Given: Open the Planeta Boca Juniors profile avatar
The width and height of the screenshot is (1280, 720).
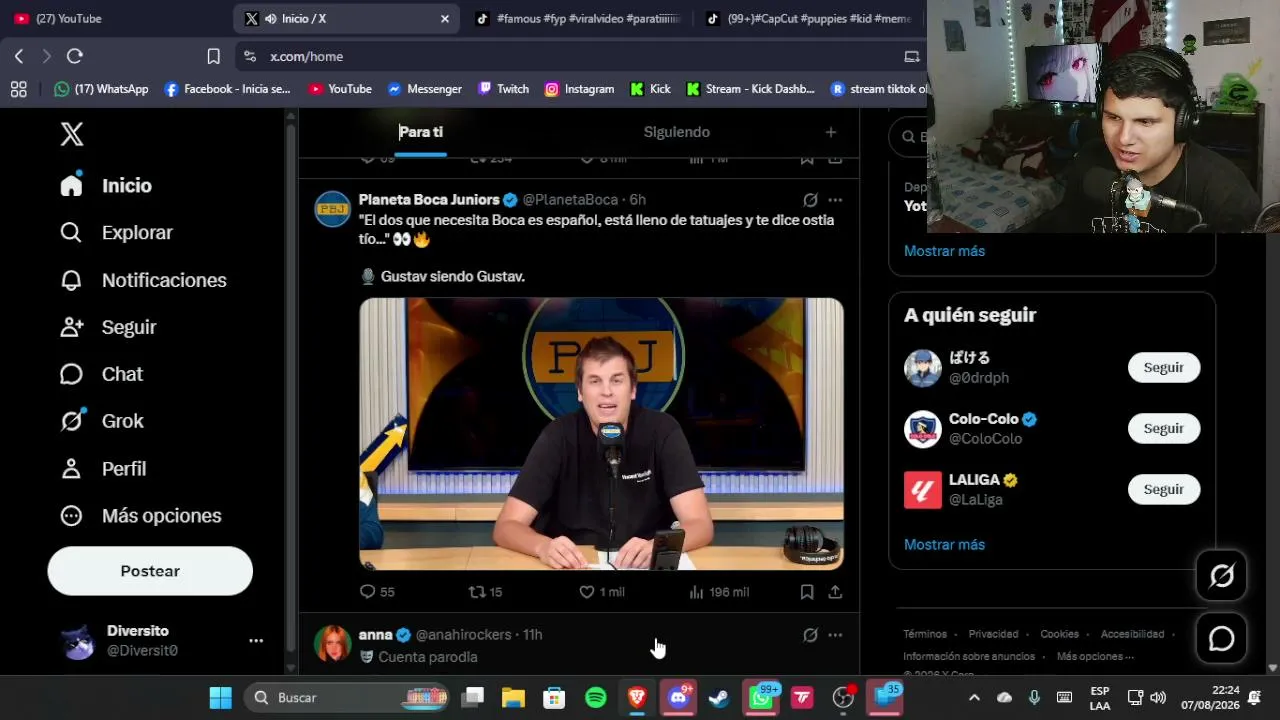Looking at the screenshot, I should [x=333, y=209].
